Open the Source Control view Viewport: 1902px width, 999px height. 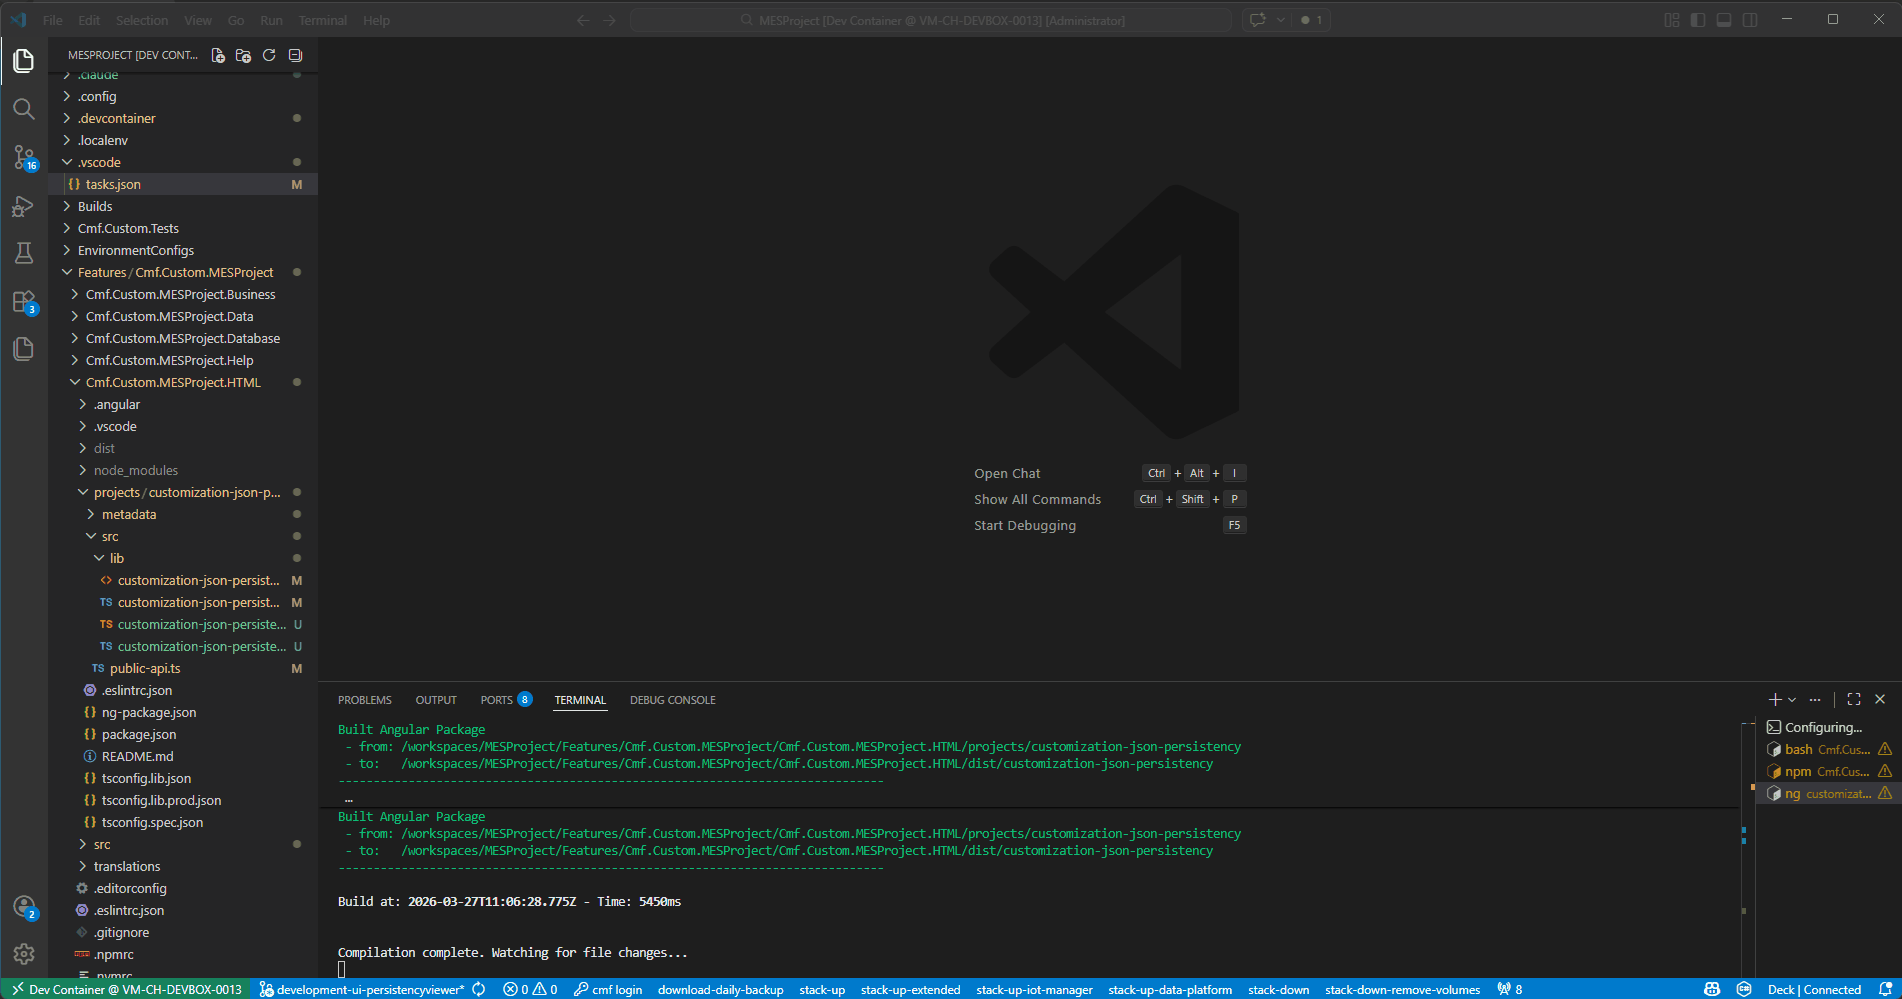click(x=24, y=157)
